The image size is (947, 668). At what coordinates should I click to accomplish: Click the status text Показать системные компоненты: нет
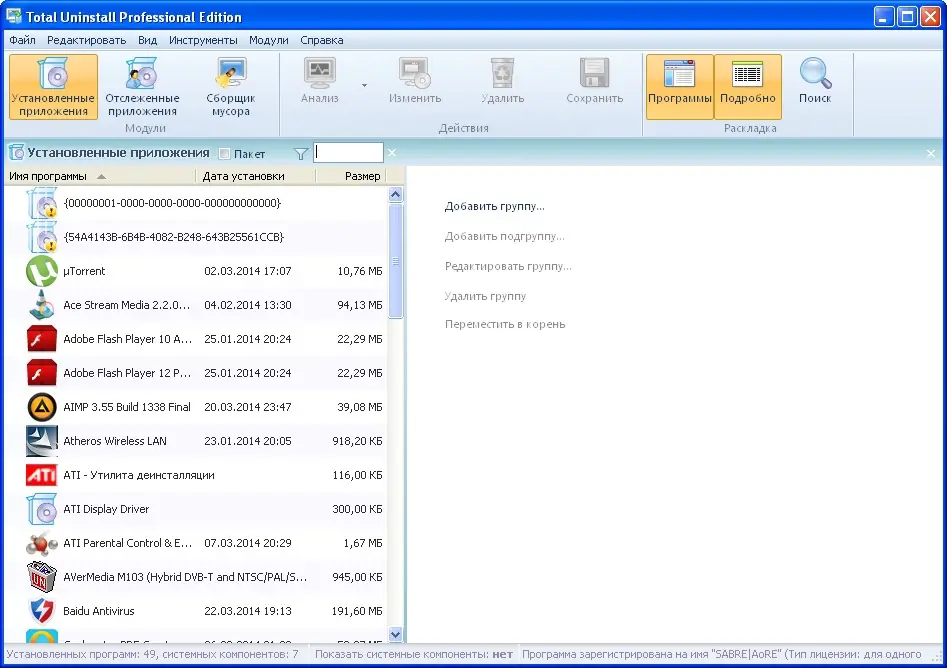414,655
